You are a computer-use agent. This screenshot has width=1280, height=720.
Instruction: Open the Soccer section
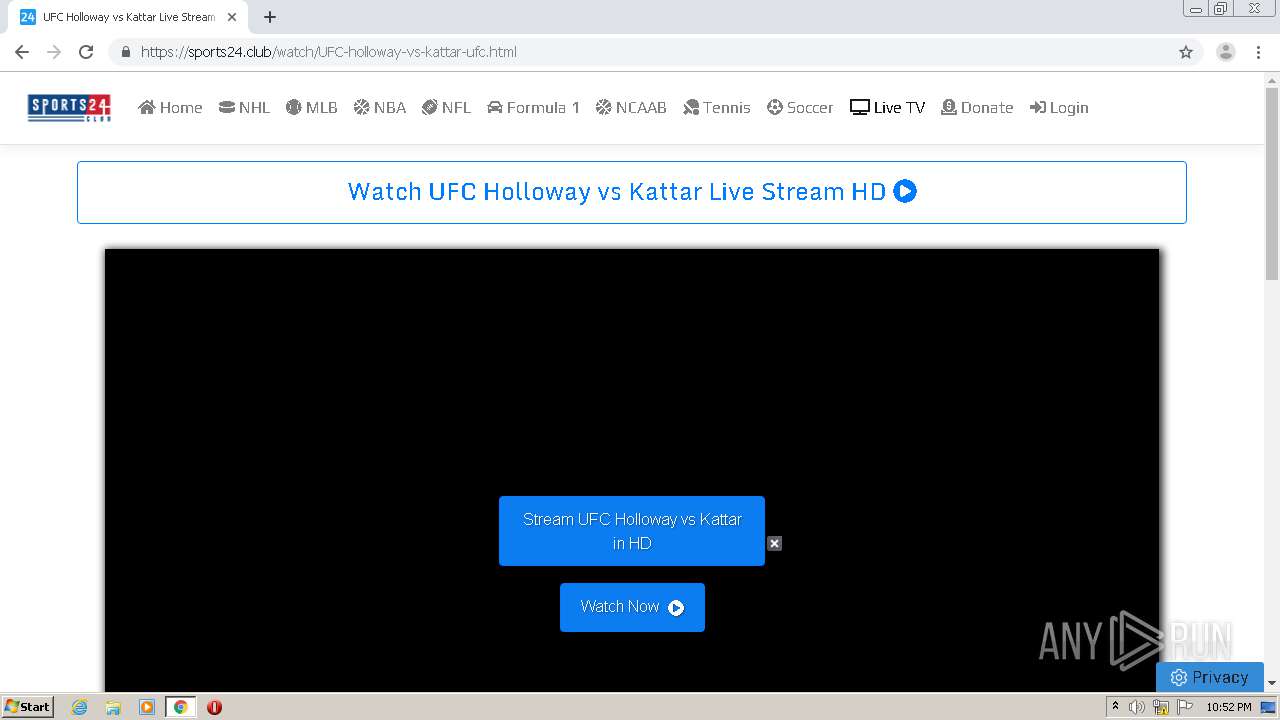(800, 108)
